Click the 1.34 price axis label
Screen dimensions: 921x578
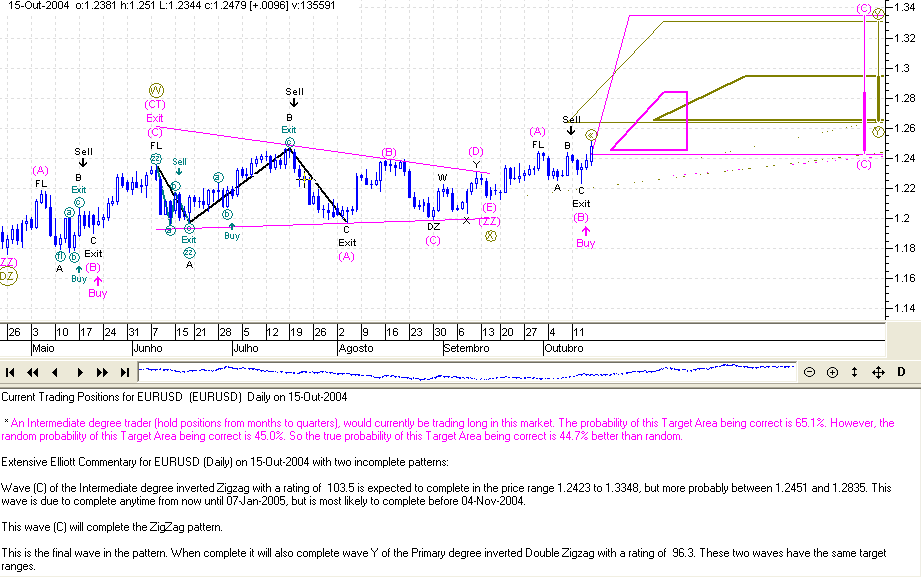905,8
